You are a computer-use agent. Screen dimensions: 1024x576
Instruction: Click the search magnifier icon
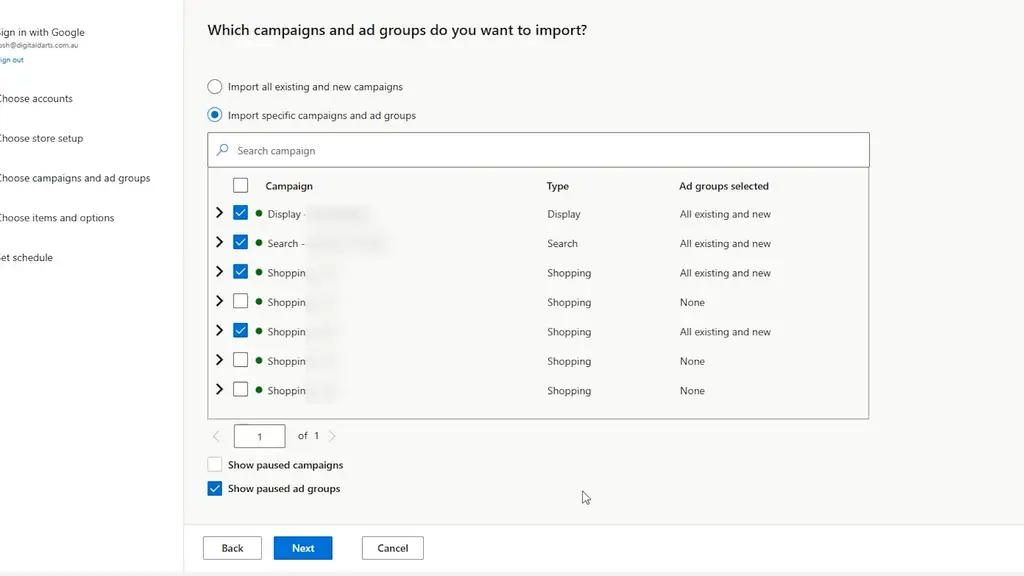pyautogui.click(x=223, y=150)
